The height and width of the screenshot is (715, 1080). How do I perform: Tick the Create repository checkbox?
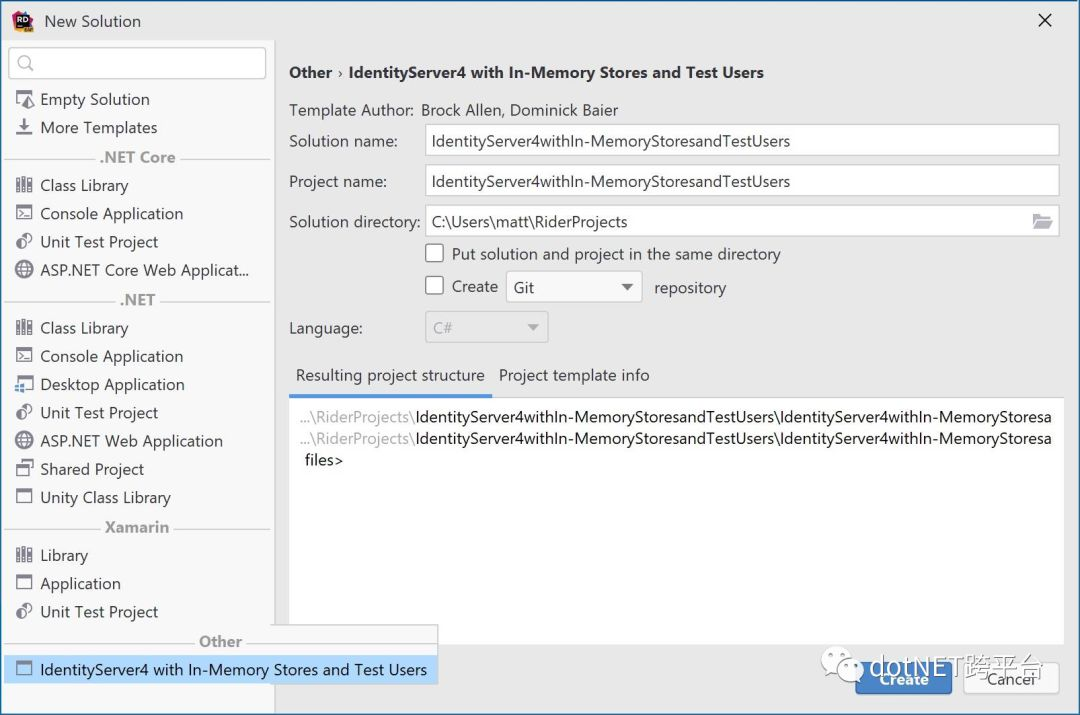(435, 286)
